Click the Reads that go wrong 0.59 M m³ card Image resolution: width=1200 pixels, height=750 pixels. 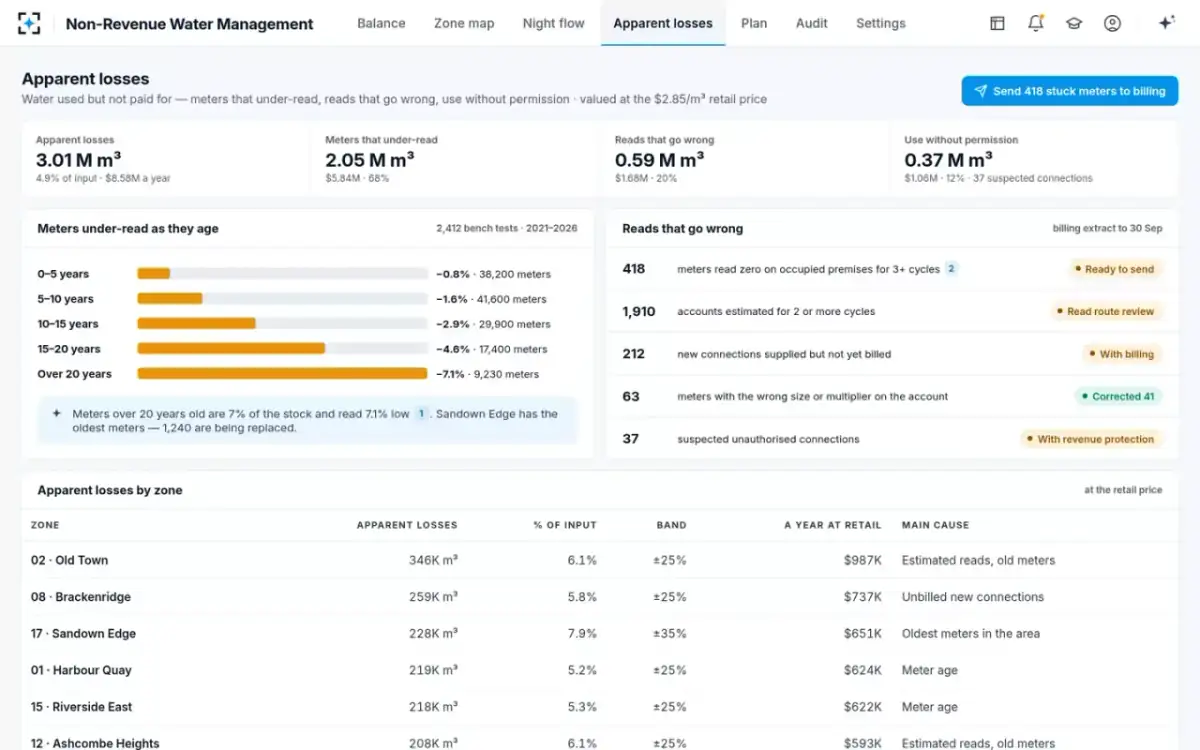(x=744, y=159)
